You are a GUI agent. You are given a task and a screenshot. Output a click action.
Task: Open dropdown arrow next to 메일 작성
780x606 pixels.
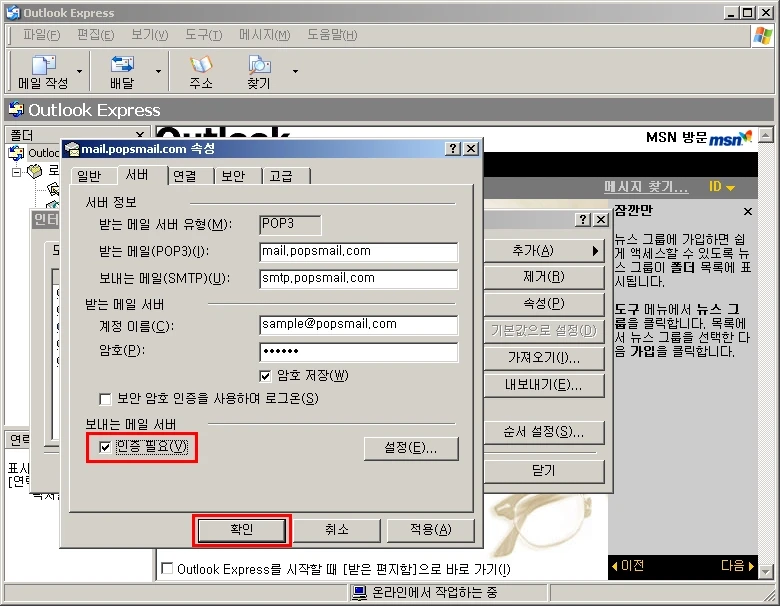tap(79, 72)
